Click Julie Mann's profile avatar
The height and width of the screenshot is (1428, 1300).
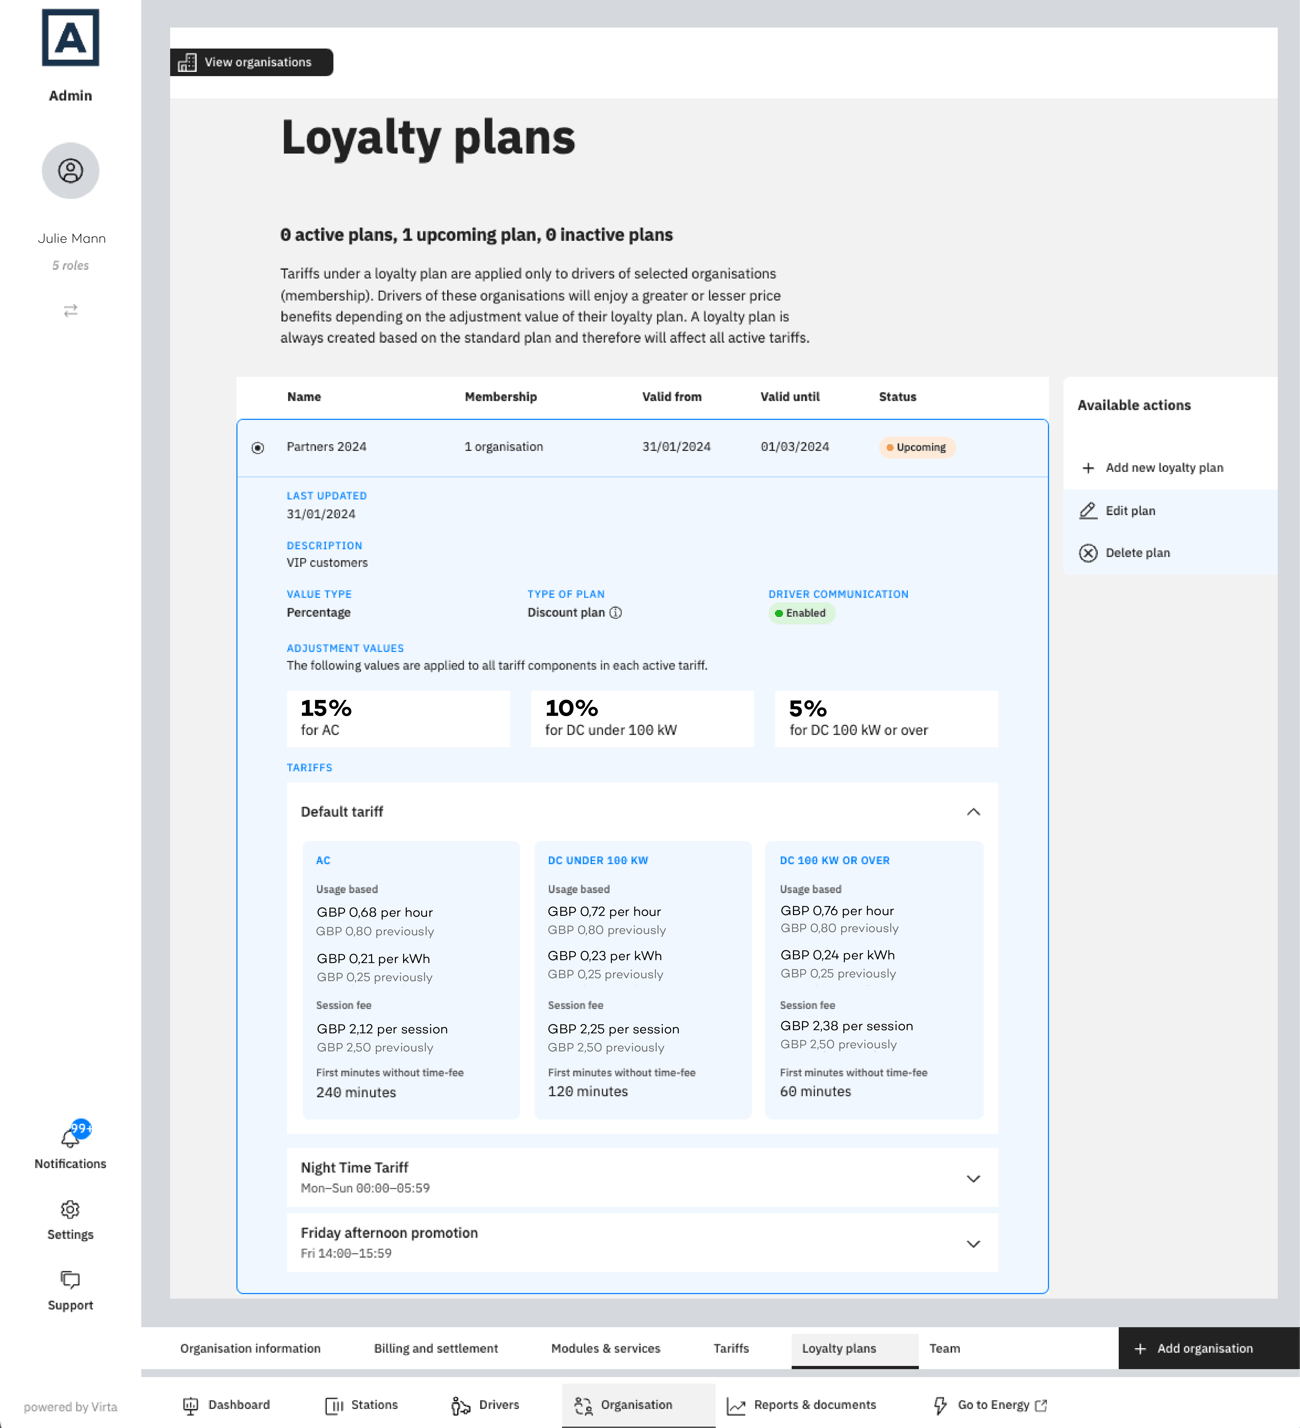(70, 171)
